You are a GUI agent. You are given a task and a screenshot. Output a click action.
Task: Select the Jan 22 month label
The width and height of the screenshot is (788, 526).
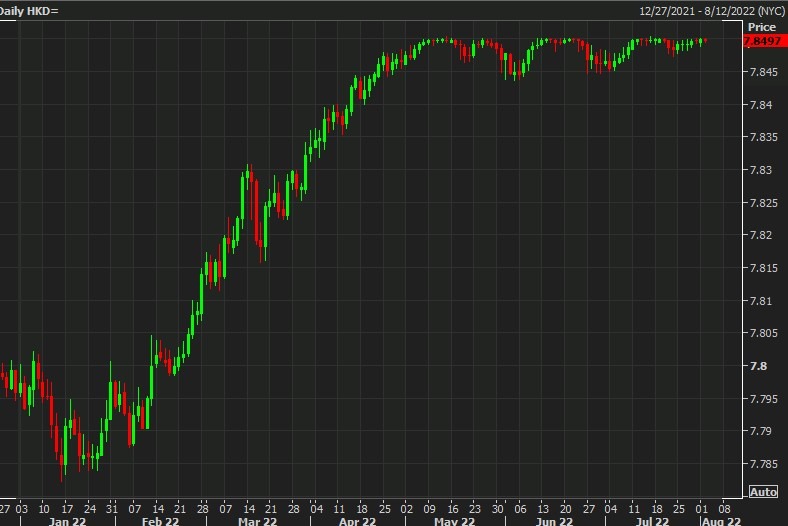click(67, 521)
